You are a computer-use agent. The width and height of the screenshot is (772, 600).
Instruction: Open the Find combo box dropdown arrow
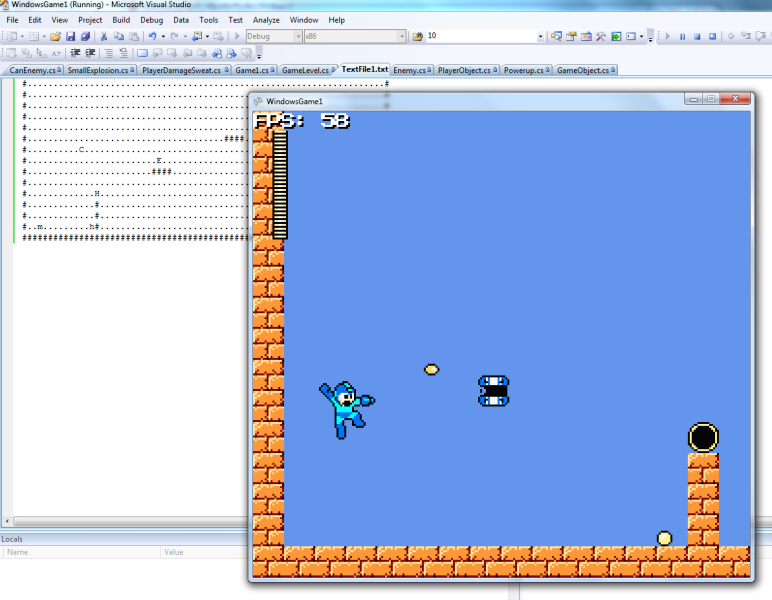[540, 36]
